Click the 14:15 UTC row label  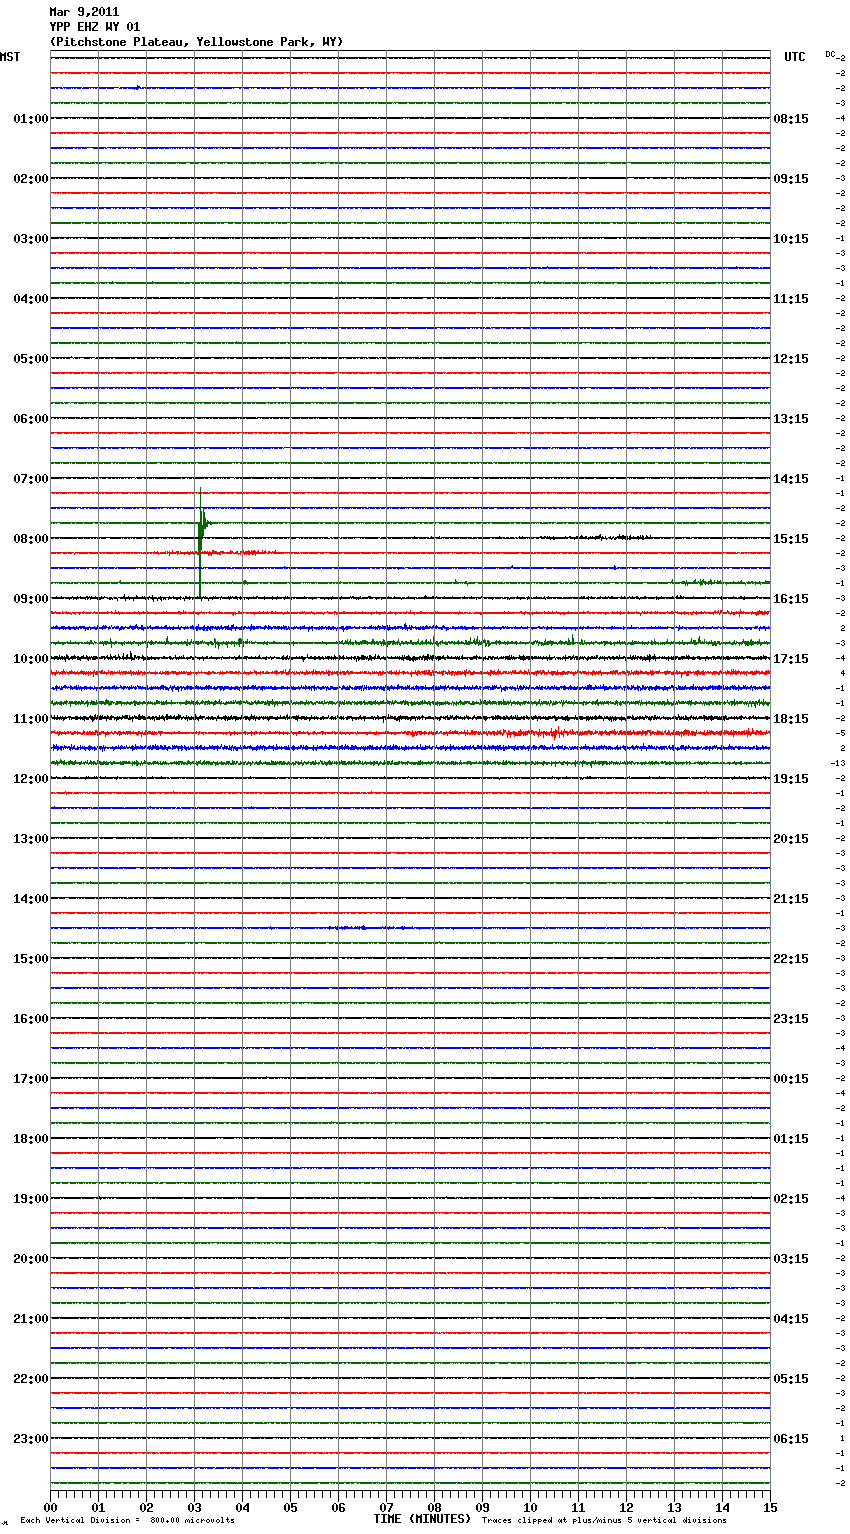pos(791,479)
